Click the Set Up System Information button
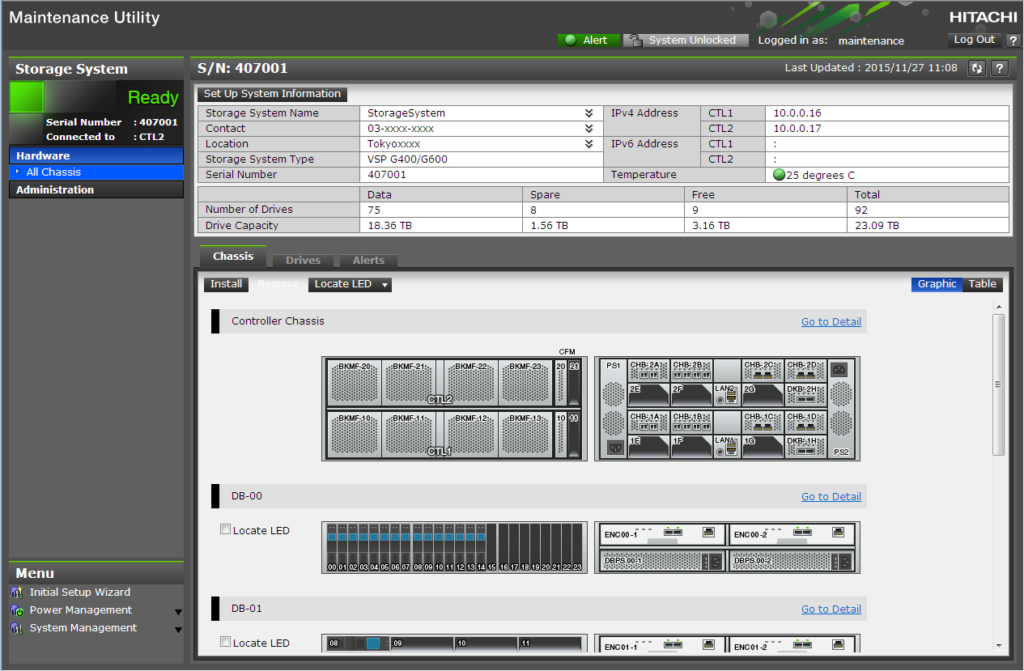 272,94
